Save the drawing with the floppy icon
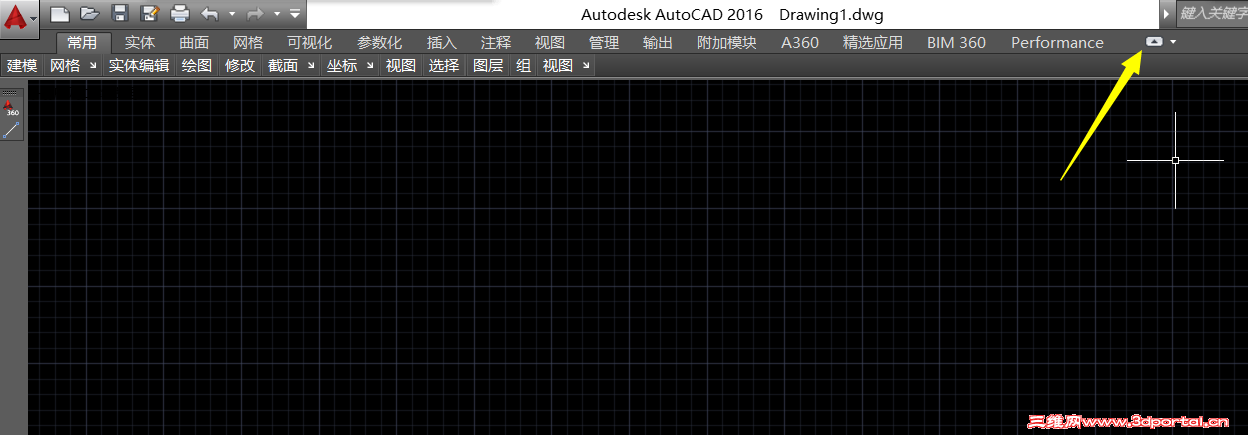 click(120, 14)
